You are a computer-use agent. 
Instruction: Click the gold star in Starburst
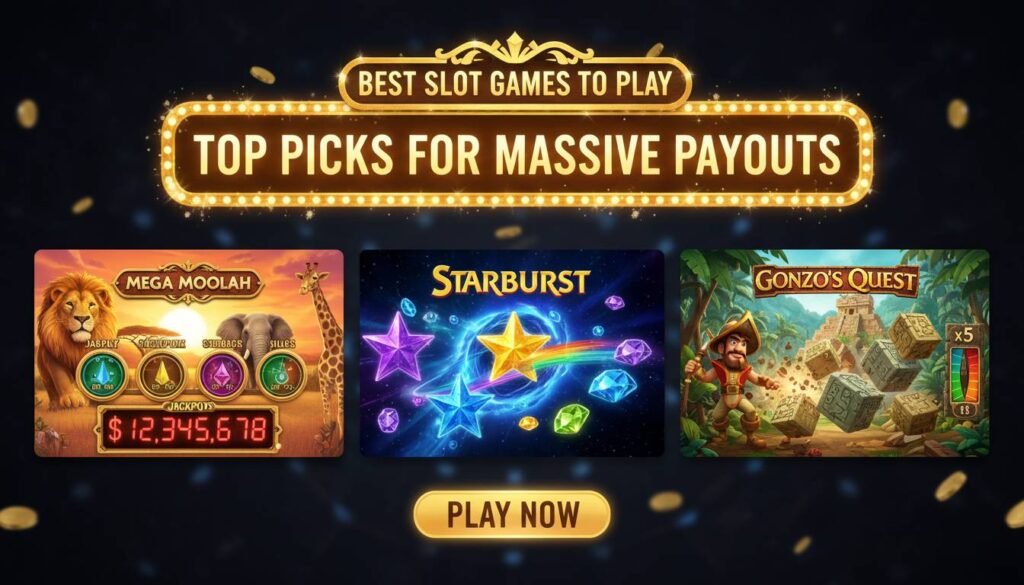click(513, 346)
